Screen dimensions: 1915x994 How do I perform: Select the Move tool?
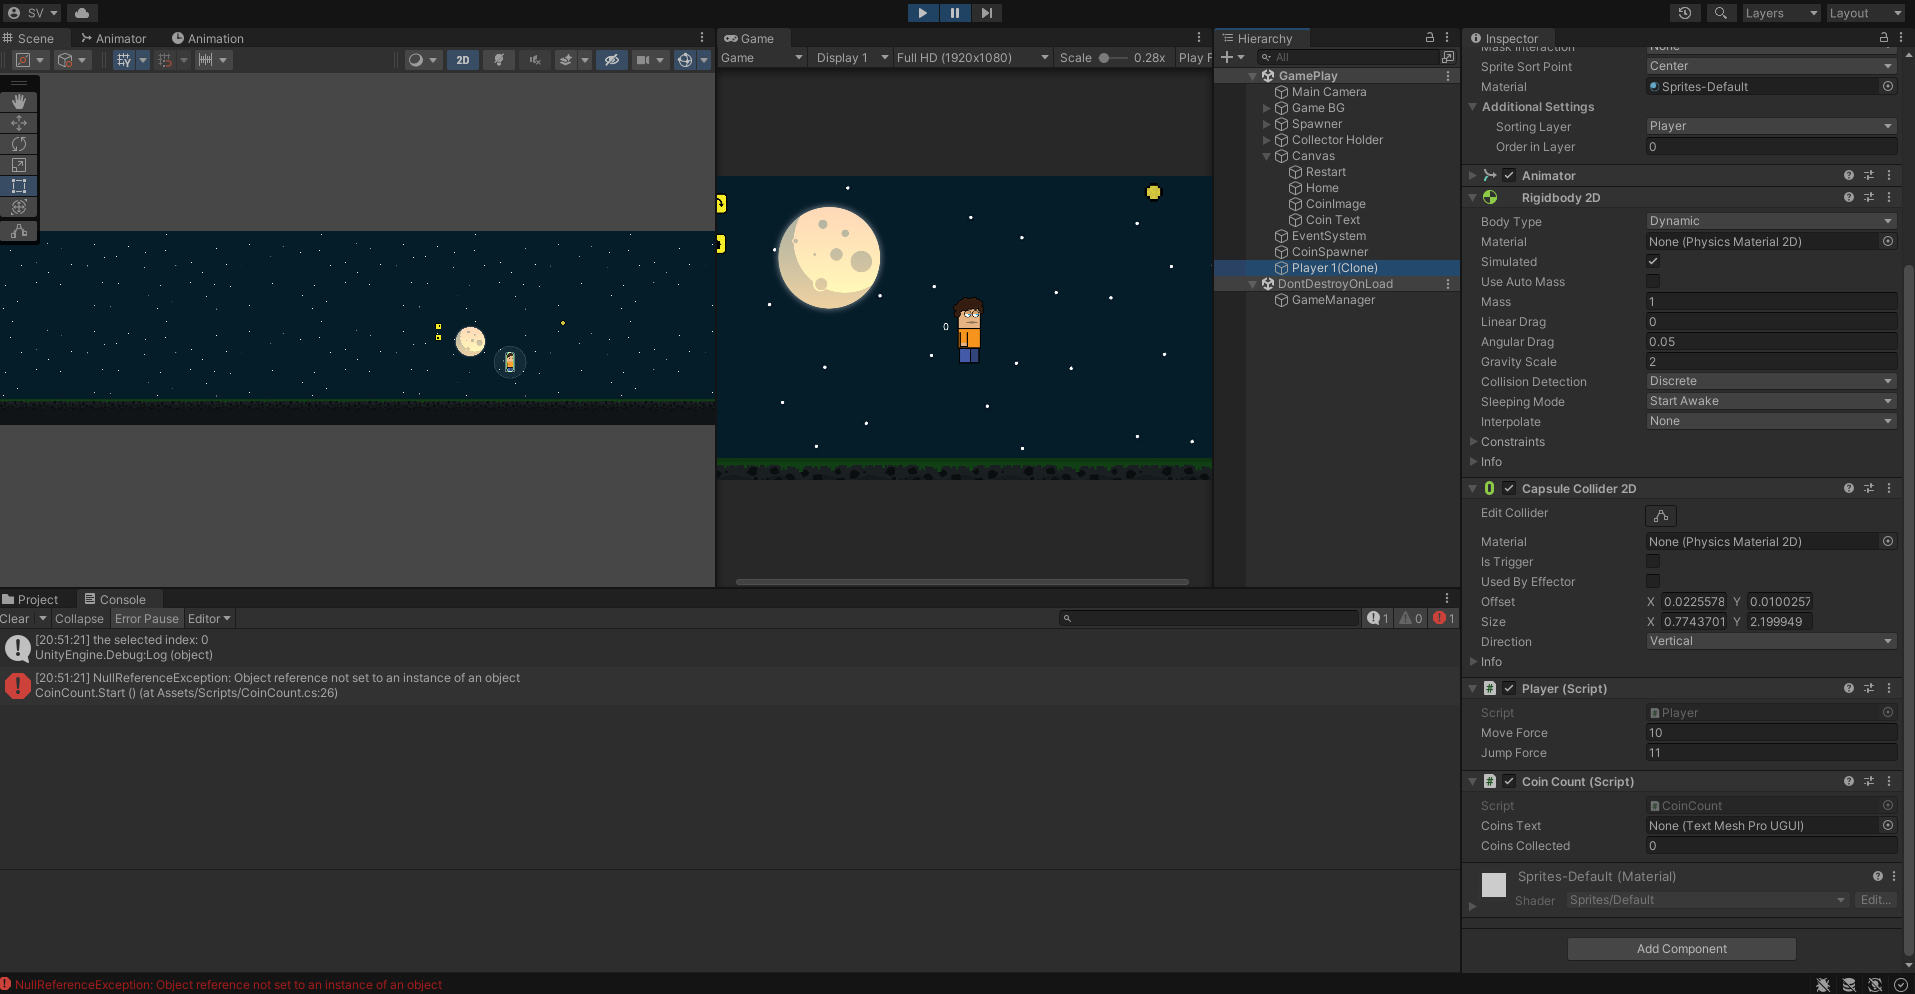click(x=19, y=122)
